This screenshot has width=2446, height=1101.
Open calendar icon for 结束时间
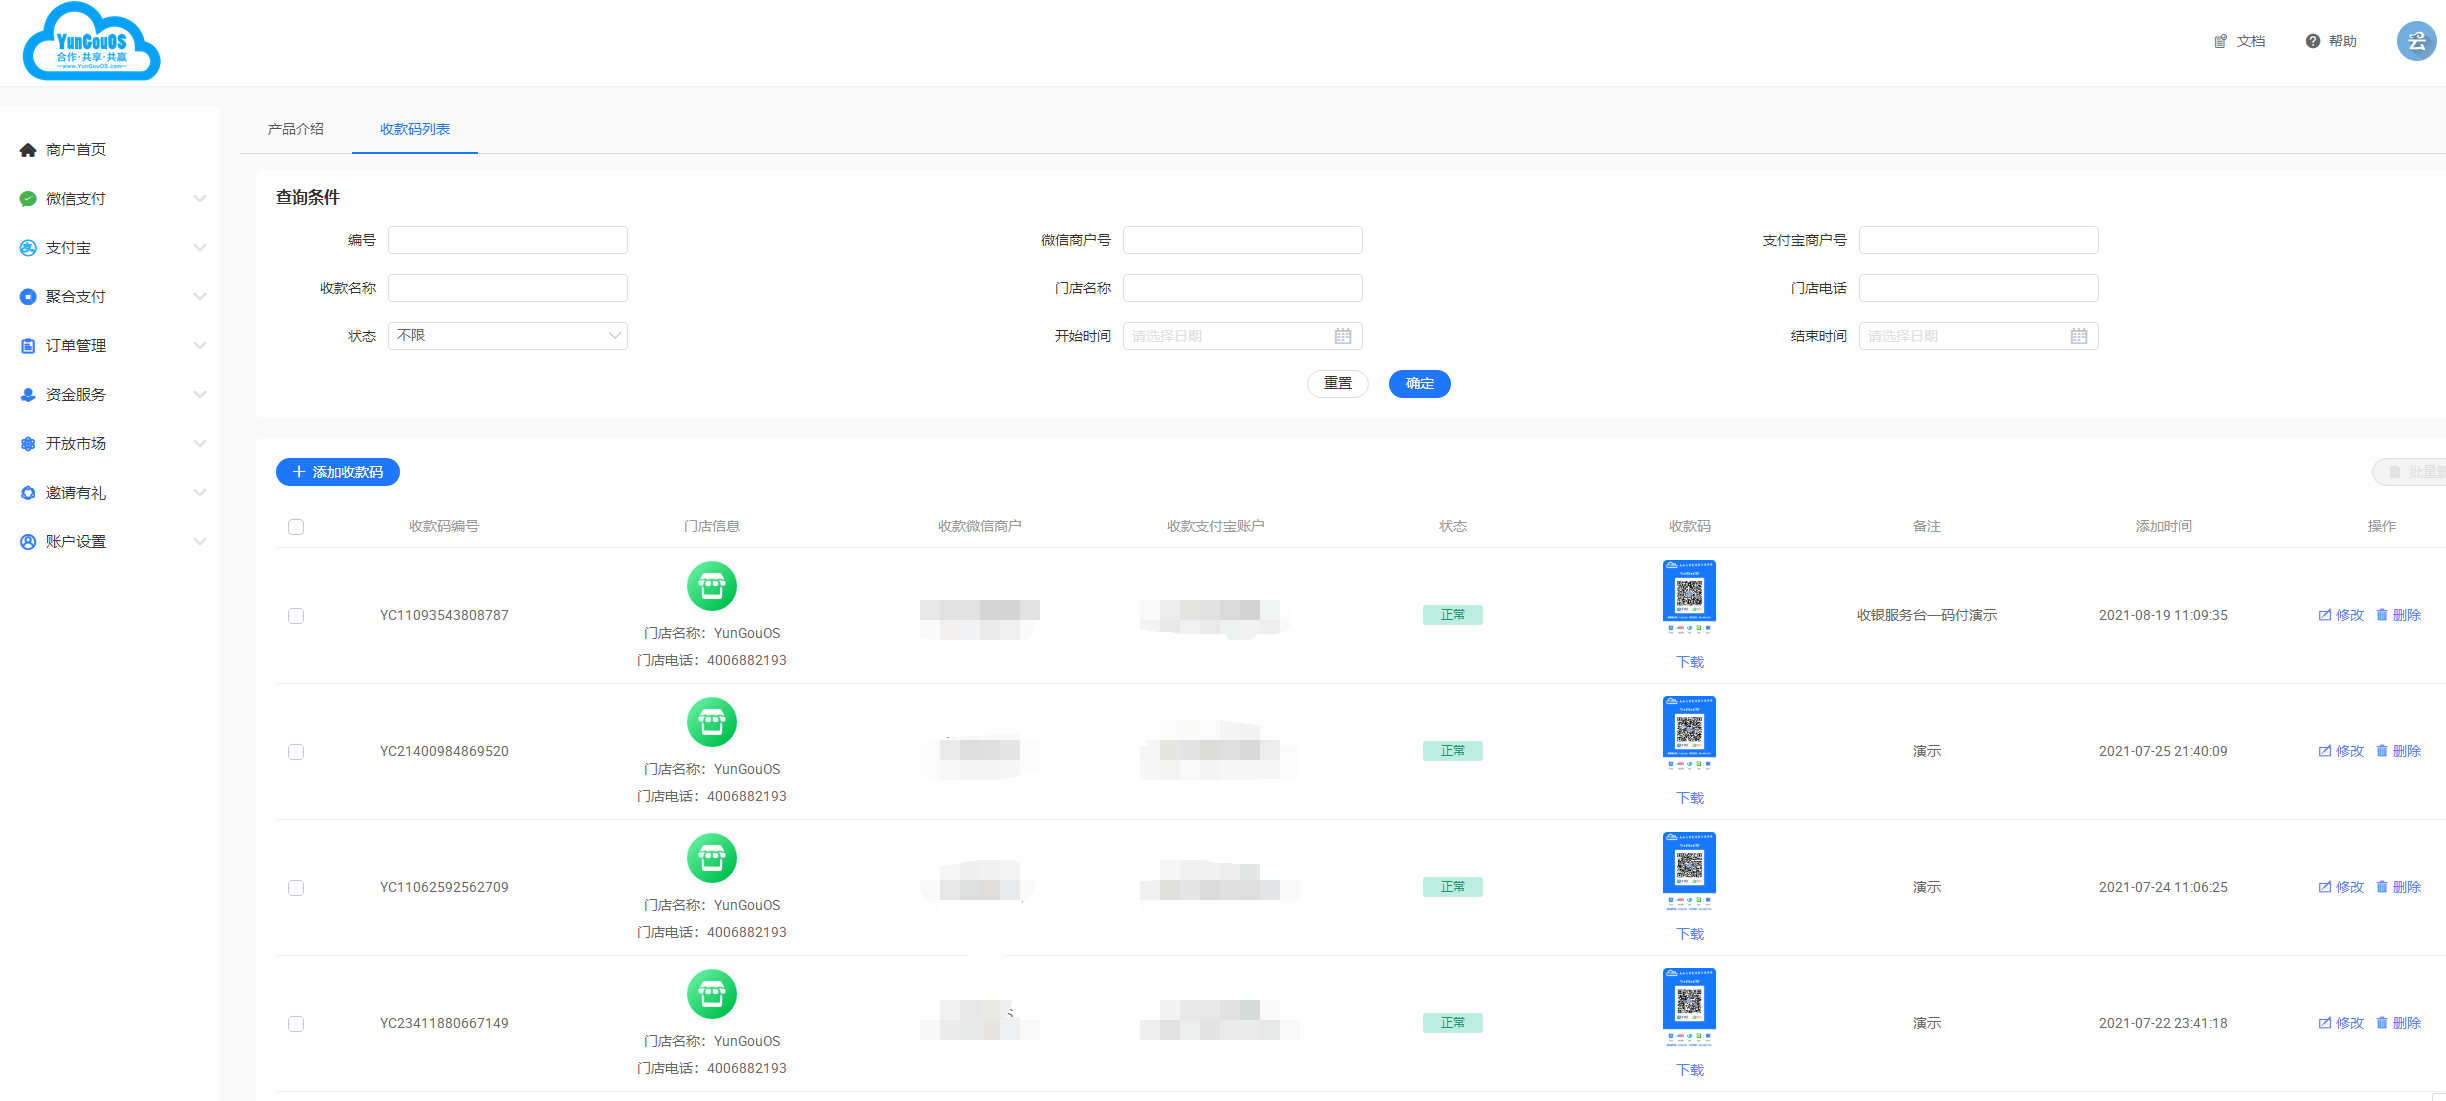pos(2078,336)
